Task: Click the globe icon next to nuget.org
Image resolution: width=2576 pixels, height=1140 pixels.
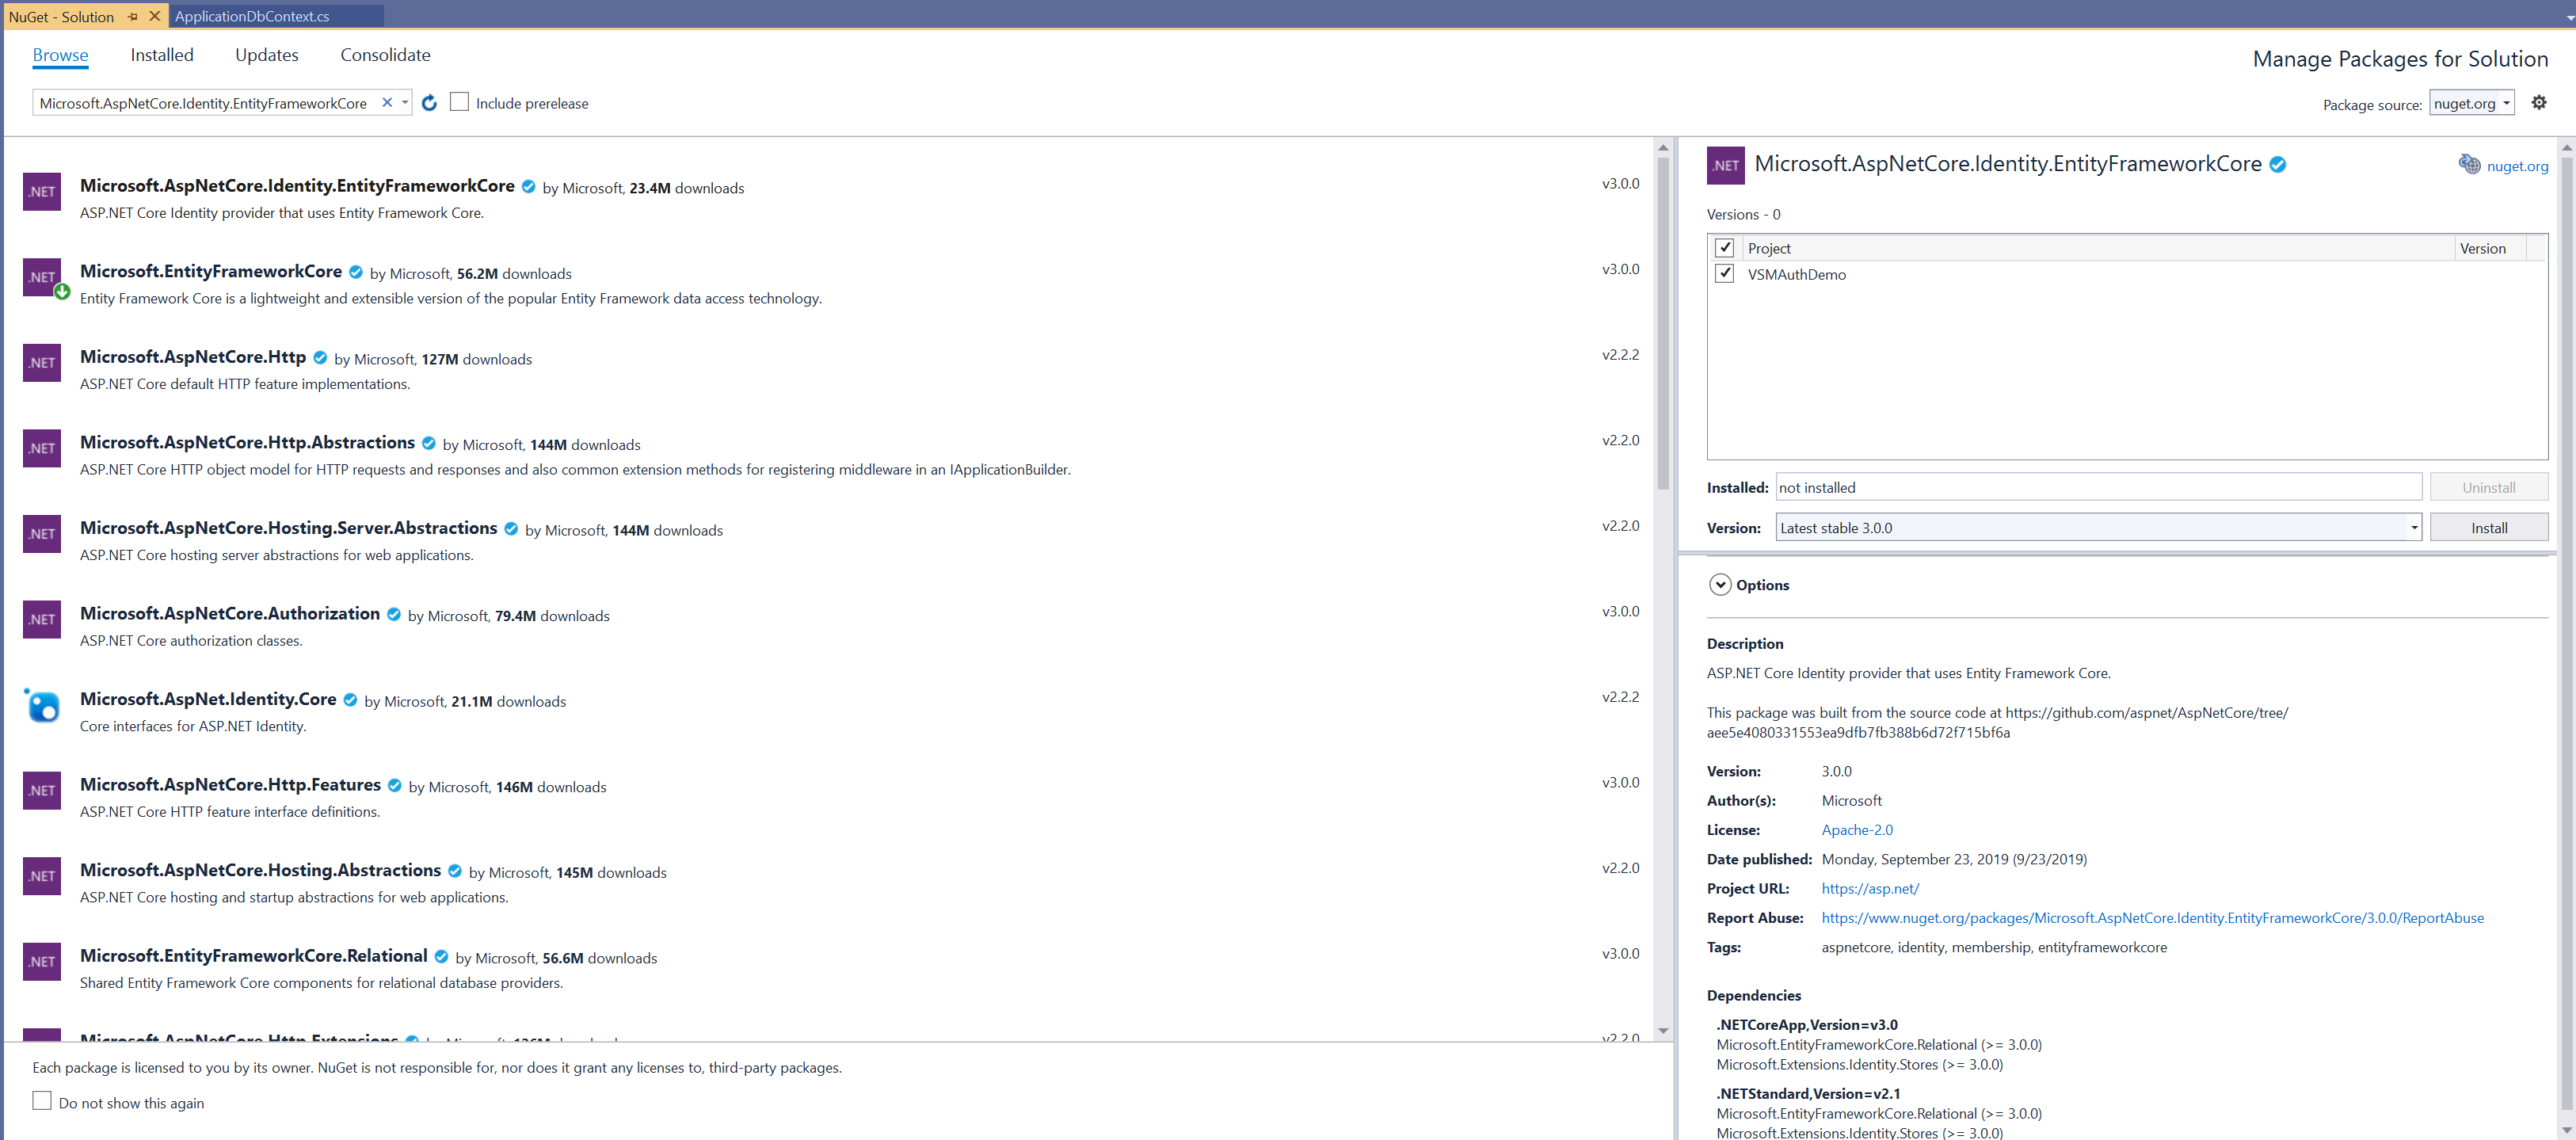Action: 2469,165
